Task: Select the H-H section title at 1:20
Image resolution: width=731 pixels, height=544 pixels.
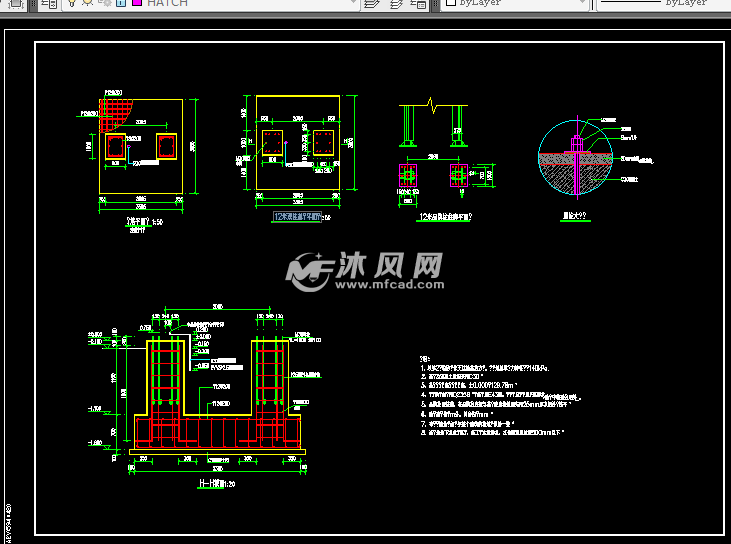Action: pos(217,484)
